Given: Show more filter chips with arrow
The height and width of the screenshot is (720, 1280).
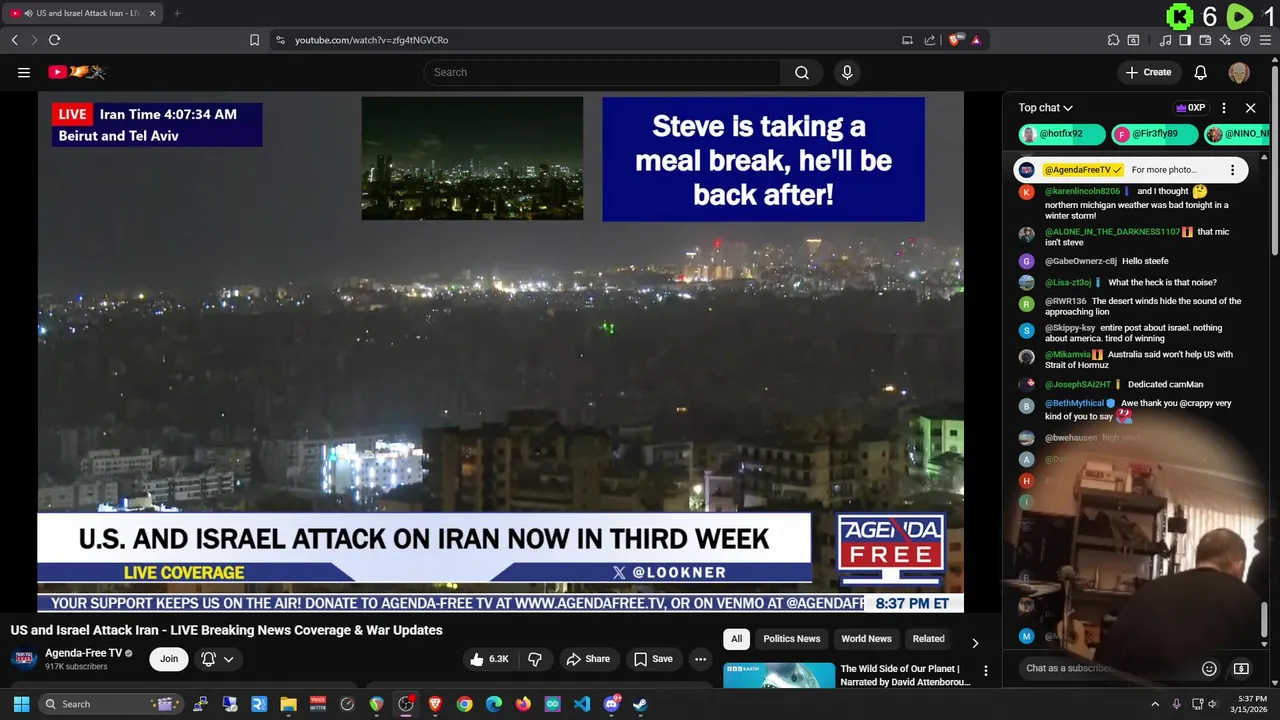Looking at the screenshot, I should tap(975, 643).
